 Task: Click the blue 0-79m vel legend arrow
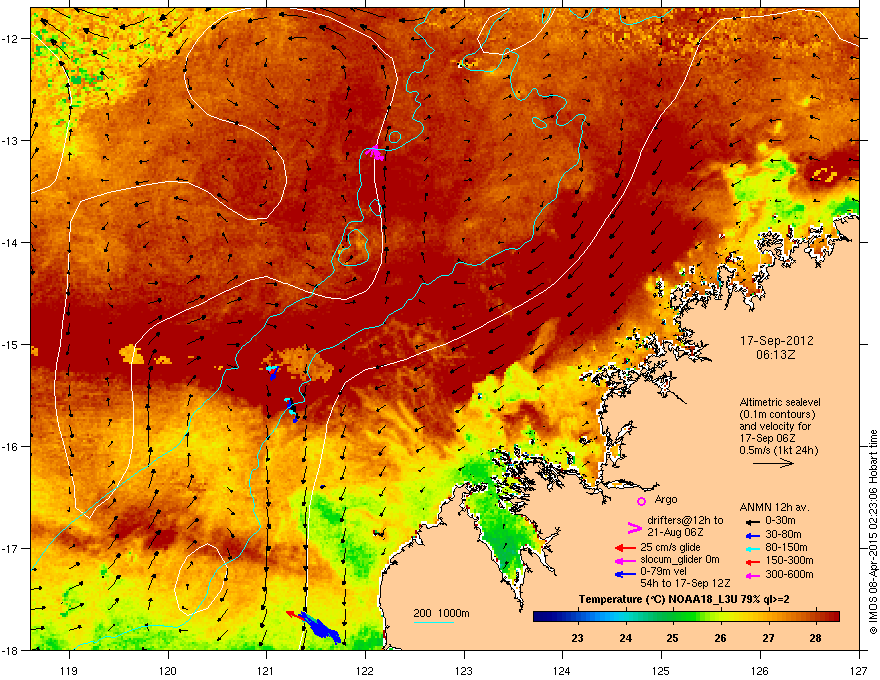coord(625,574)
